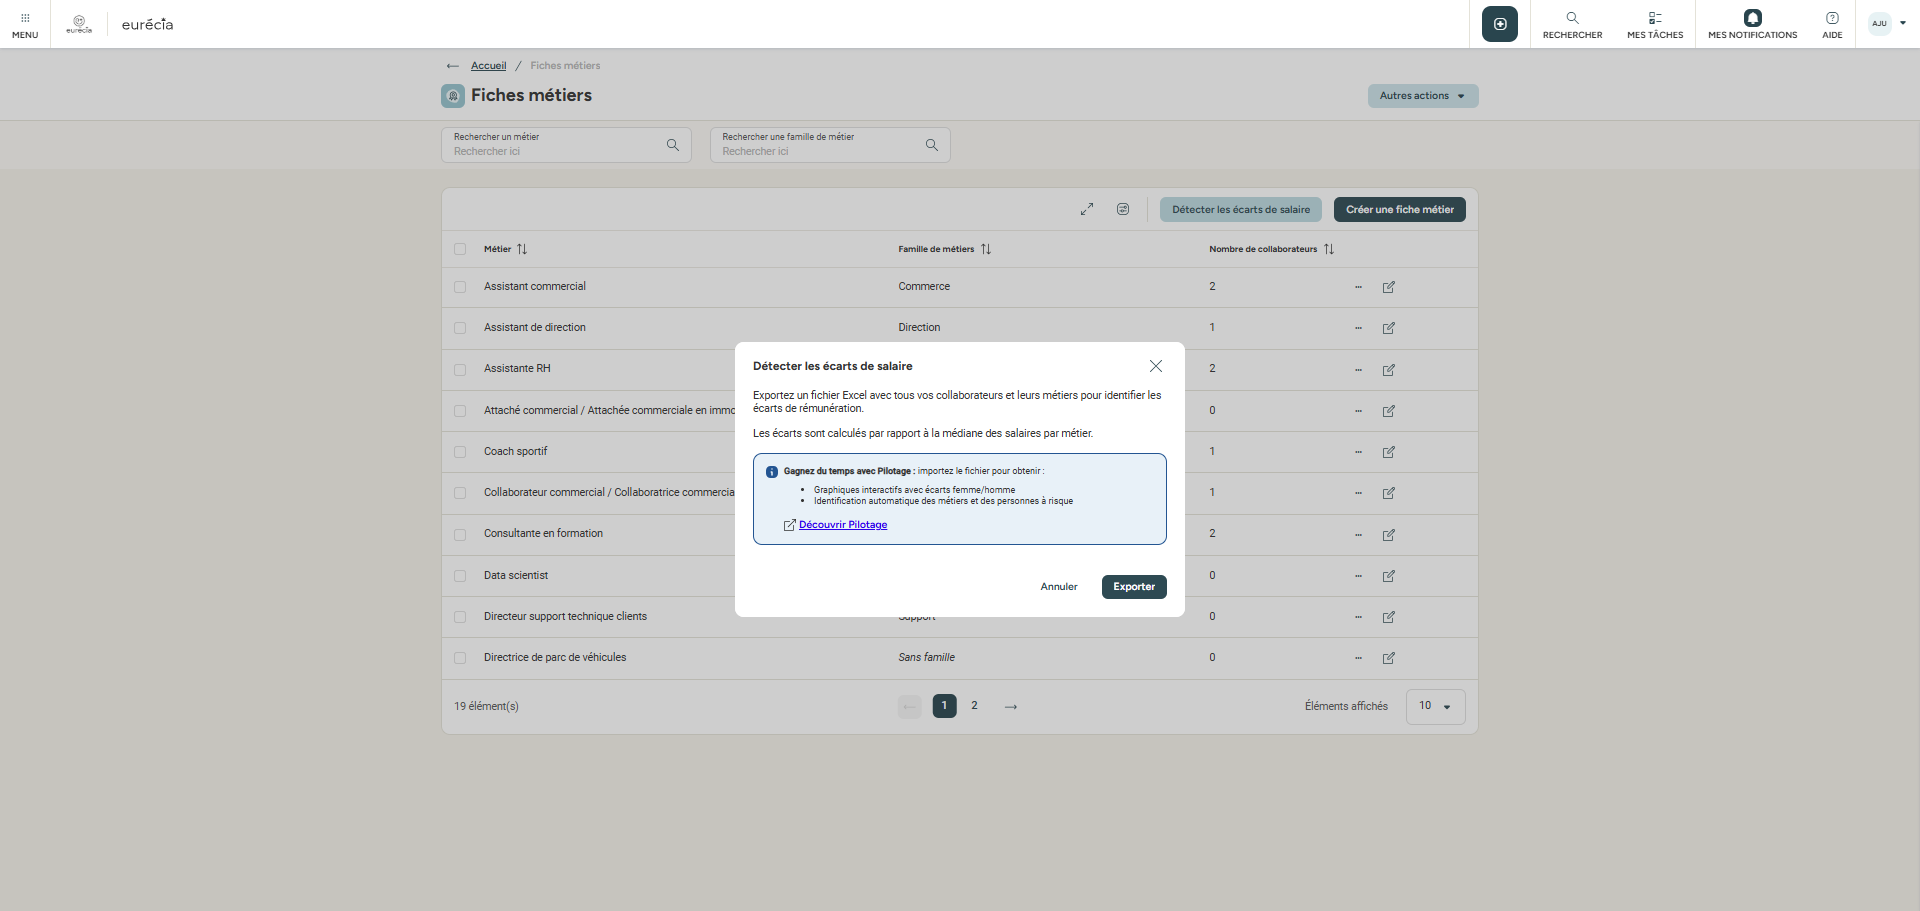Select the Coach sportif row checkbox
The width and height of the screenshot is (1920, 911).
click(460, 452)
